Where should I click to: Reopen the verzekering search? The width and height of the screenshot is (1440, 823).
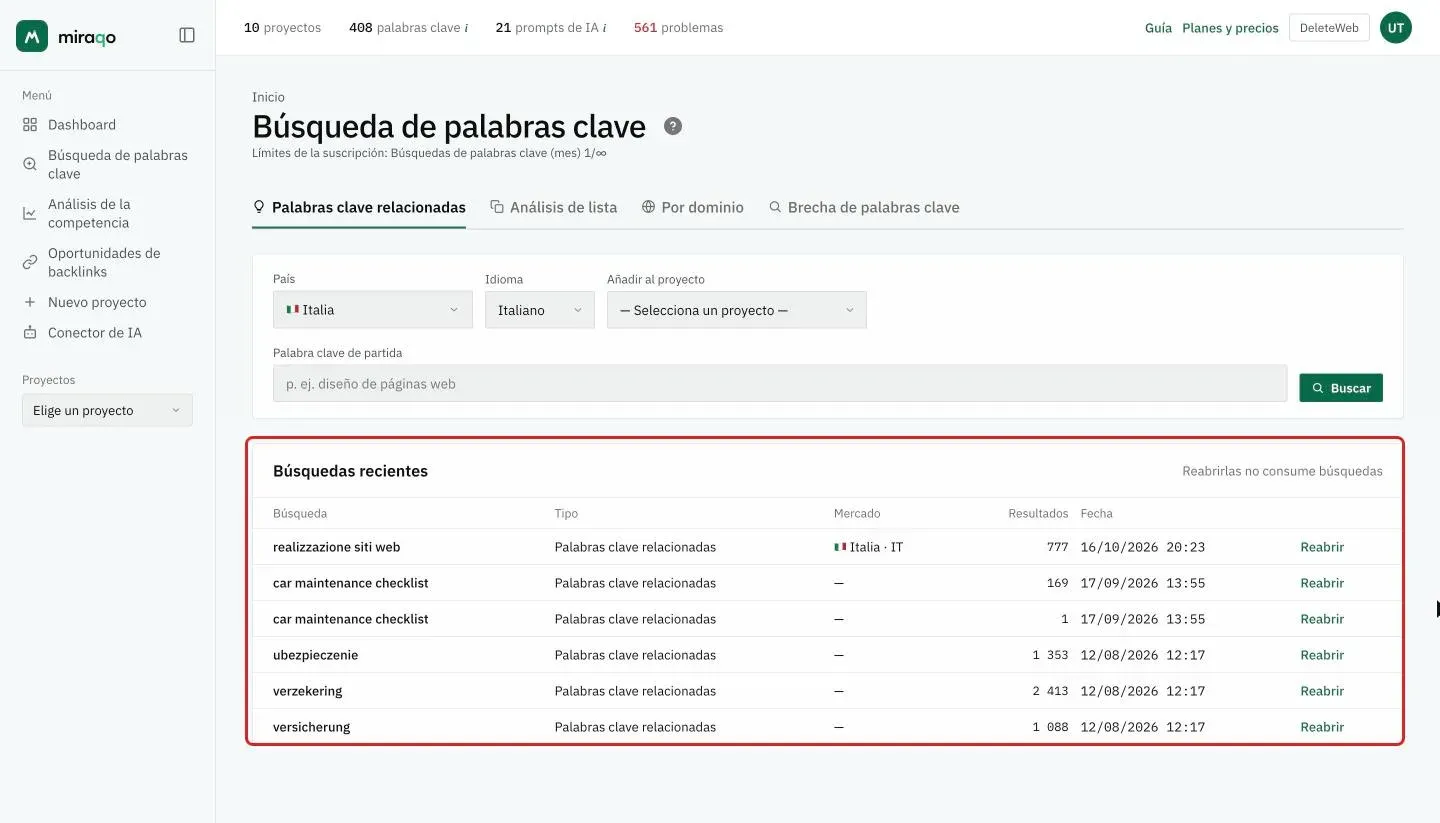tap(1322, 691)
